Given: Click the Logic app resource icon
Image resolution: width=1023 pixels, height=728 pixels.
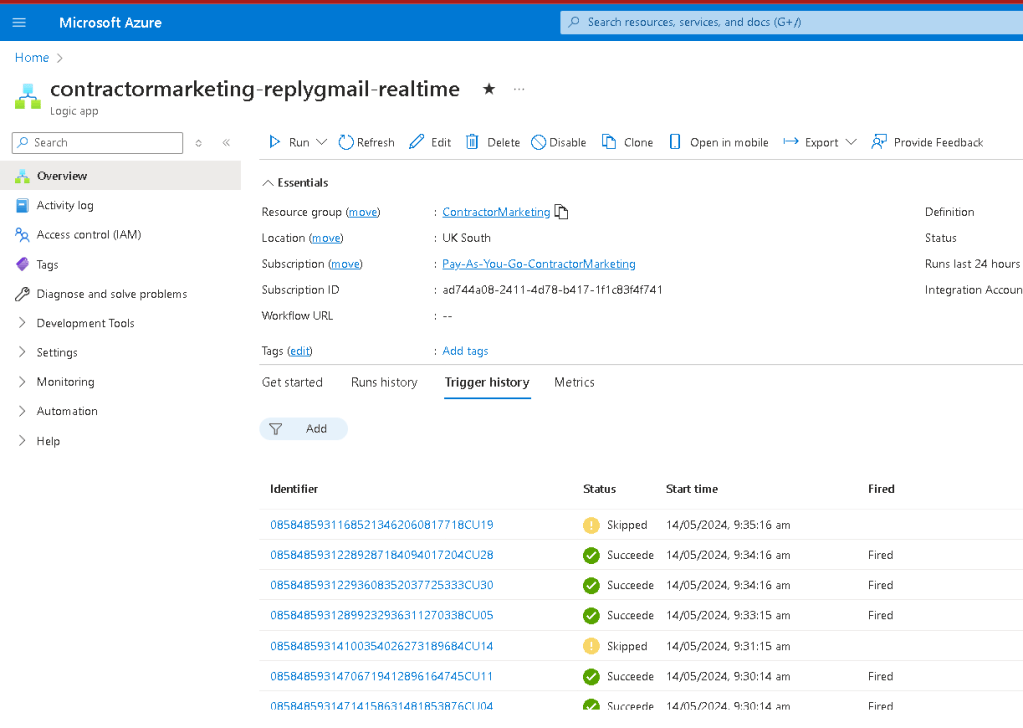Looking at the screenshot, I should click(28, 97).
